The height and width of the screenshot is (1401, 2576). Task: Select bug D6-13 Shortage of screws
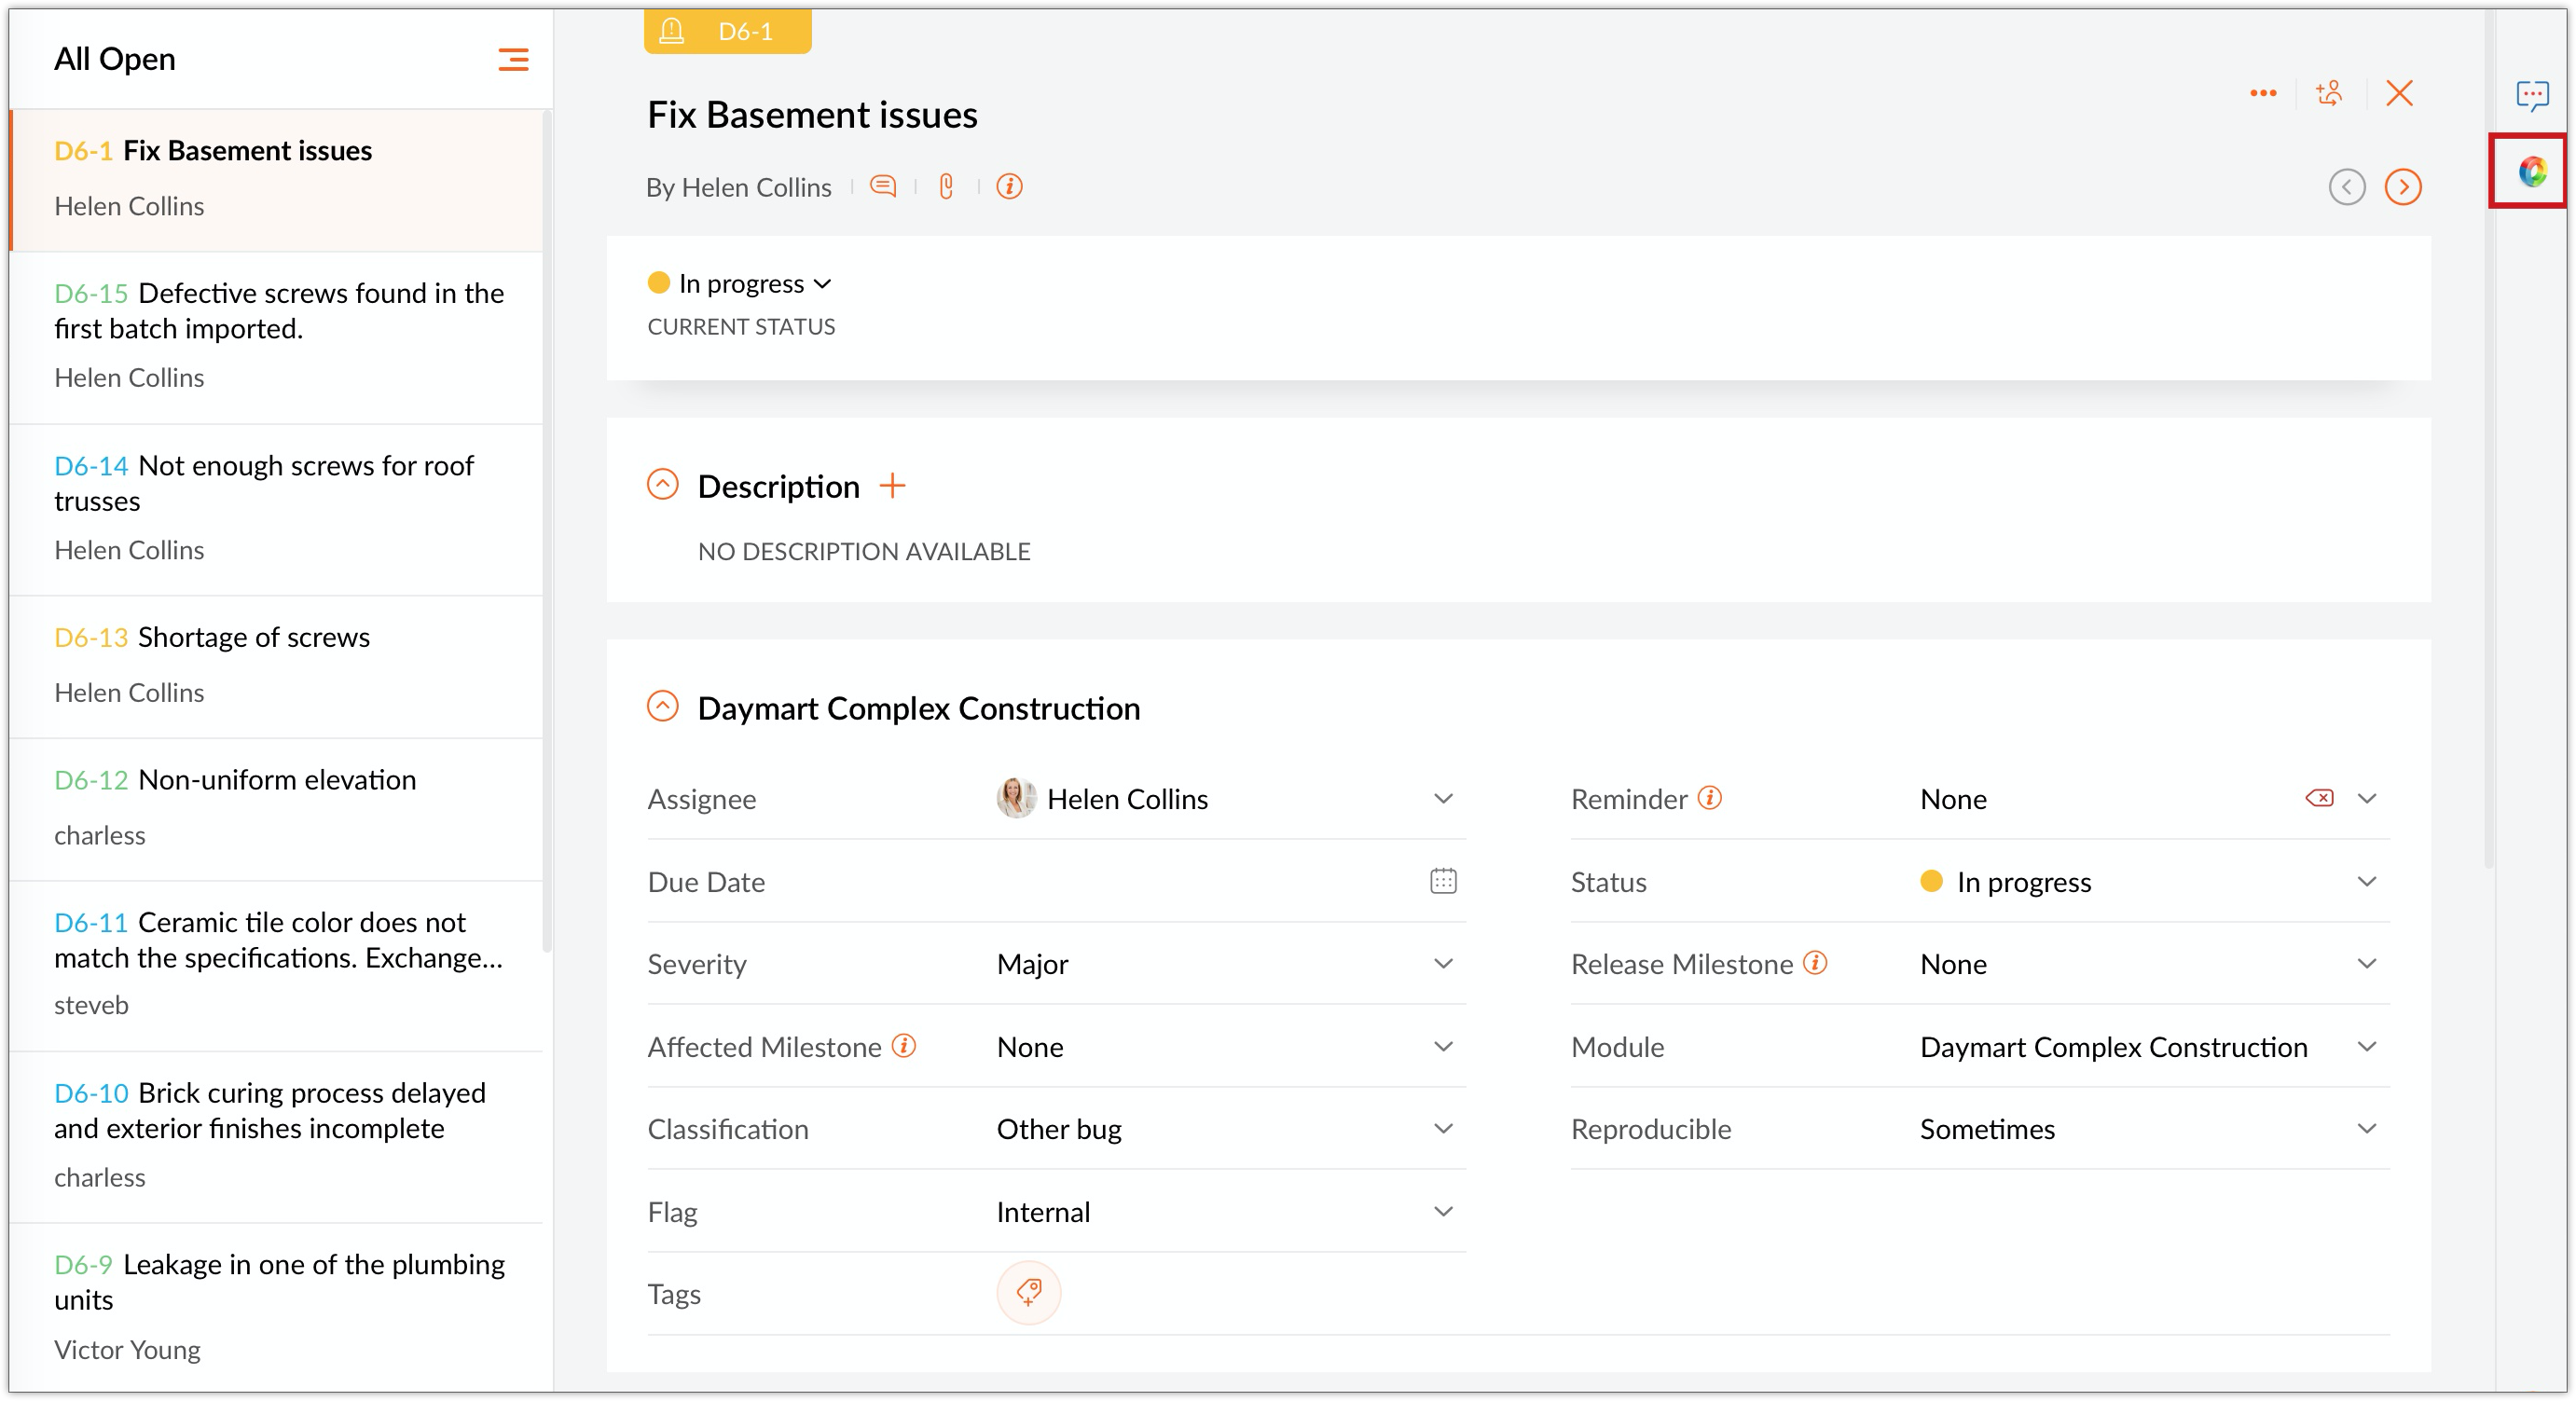tap(253, 637)
